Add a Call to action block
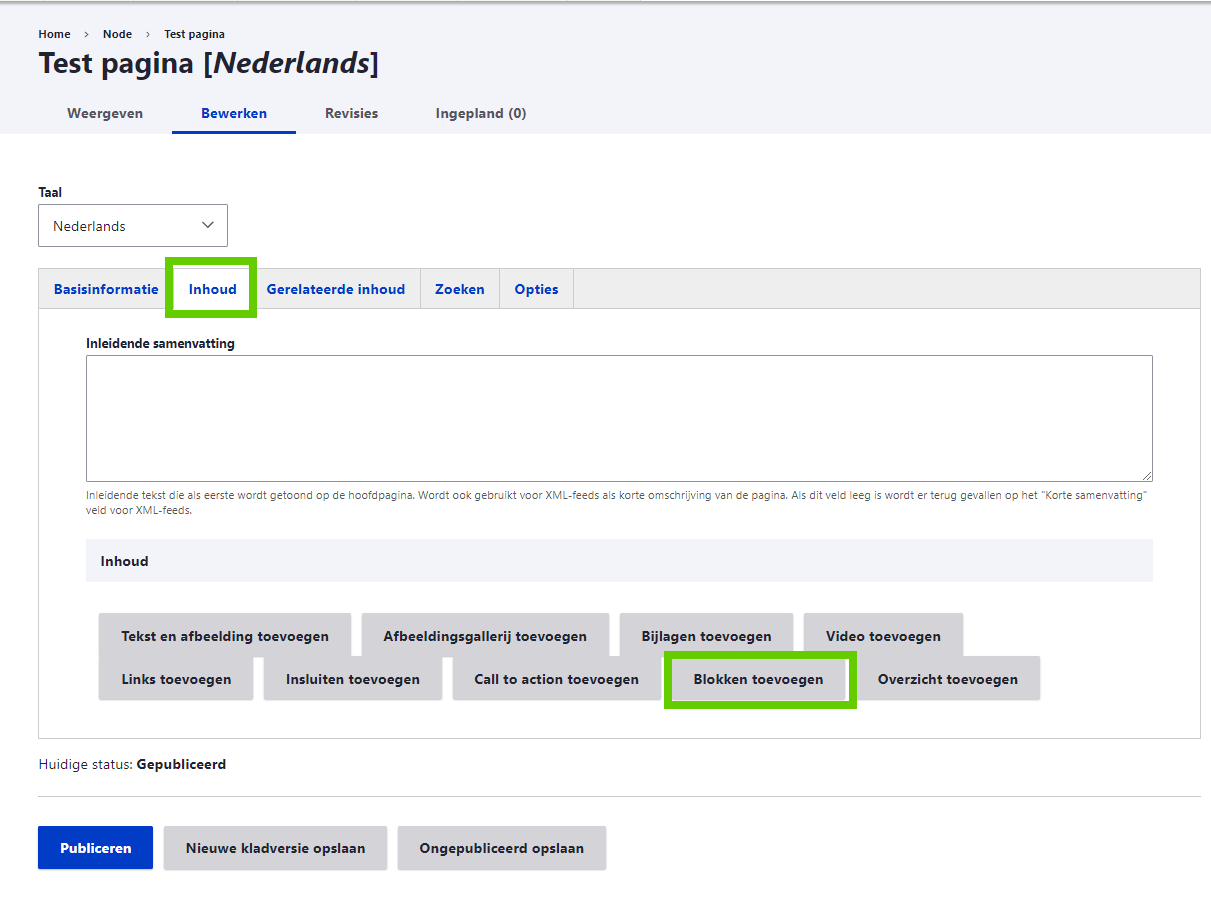The height and width of the screenshot is (898, 1211). tap(556, 679)
